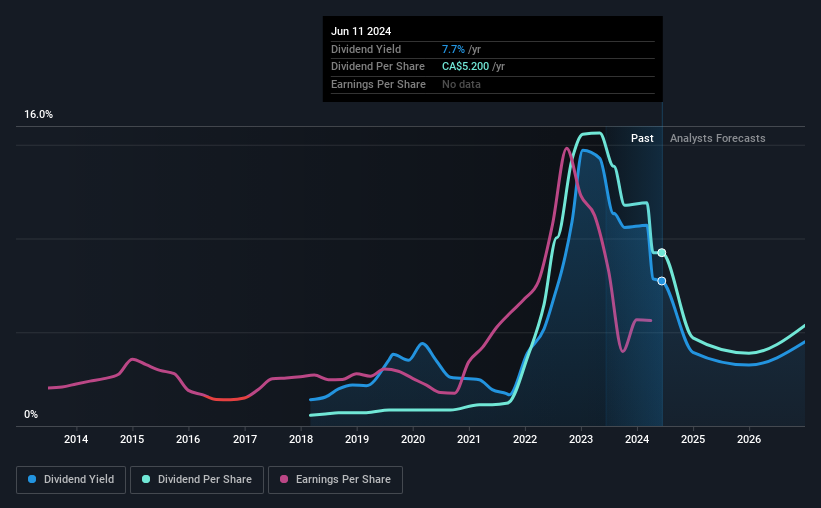Click the 16.0% y-axis label
The width and height of the screenshot is (821, 508).
click(38, 115)
